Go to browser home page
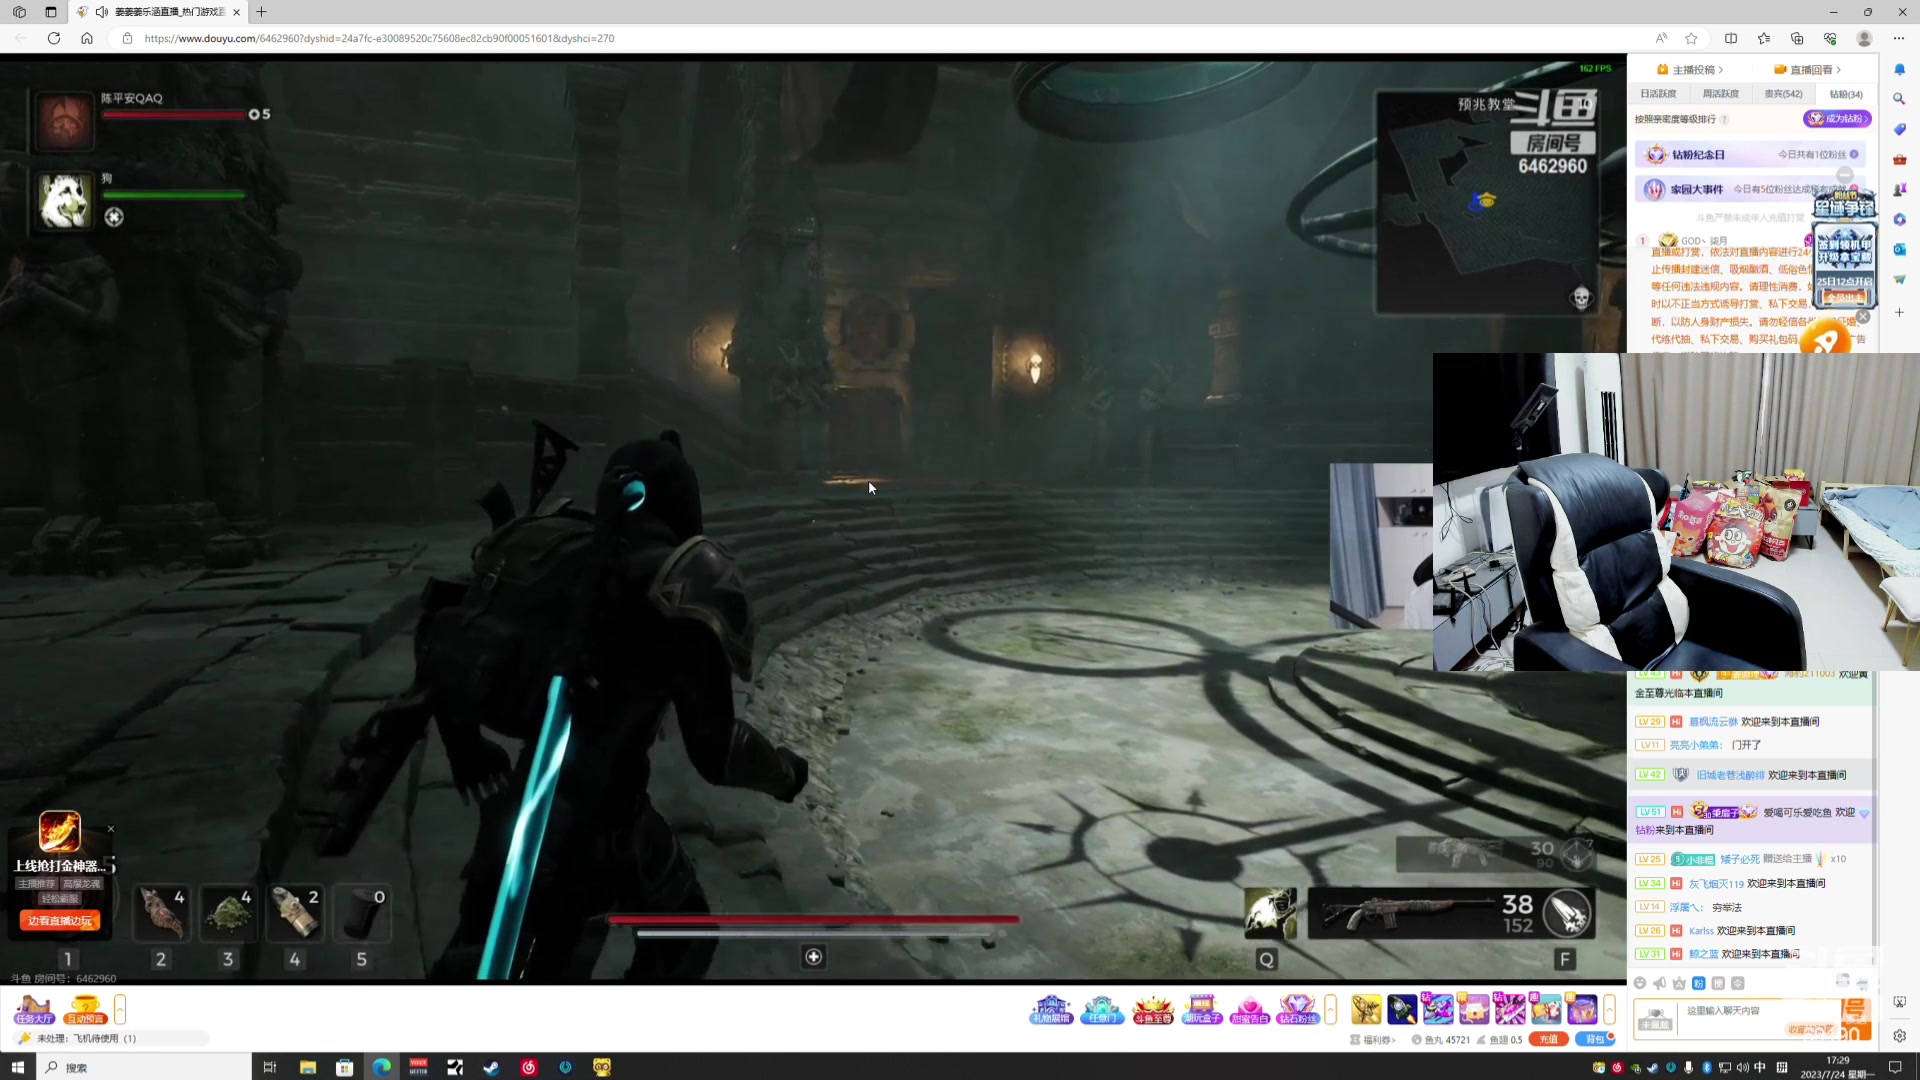The image size is (1920, 1080). pos(87,38)
